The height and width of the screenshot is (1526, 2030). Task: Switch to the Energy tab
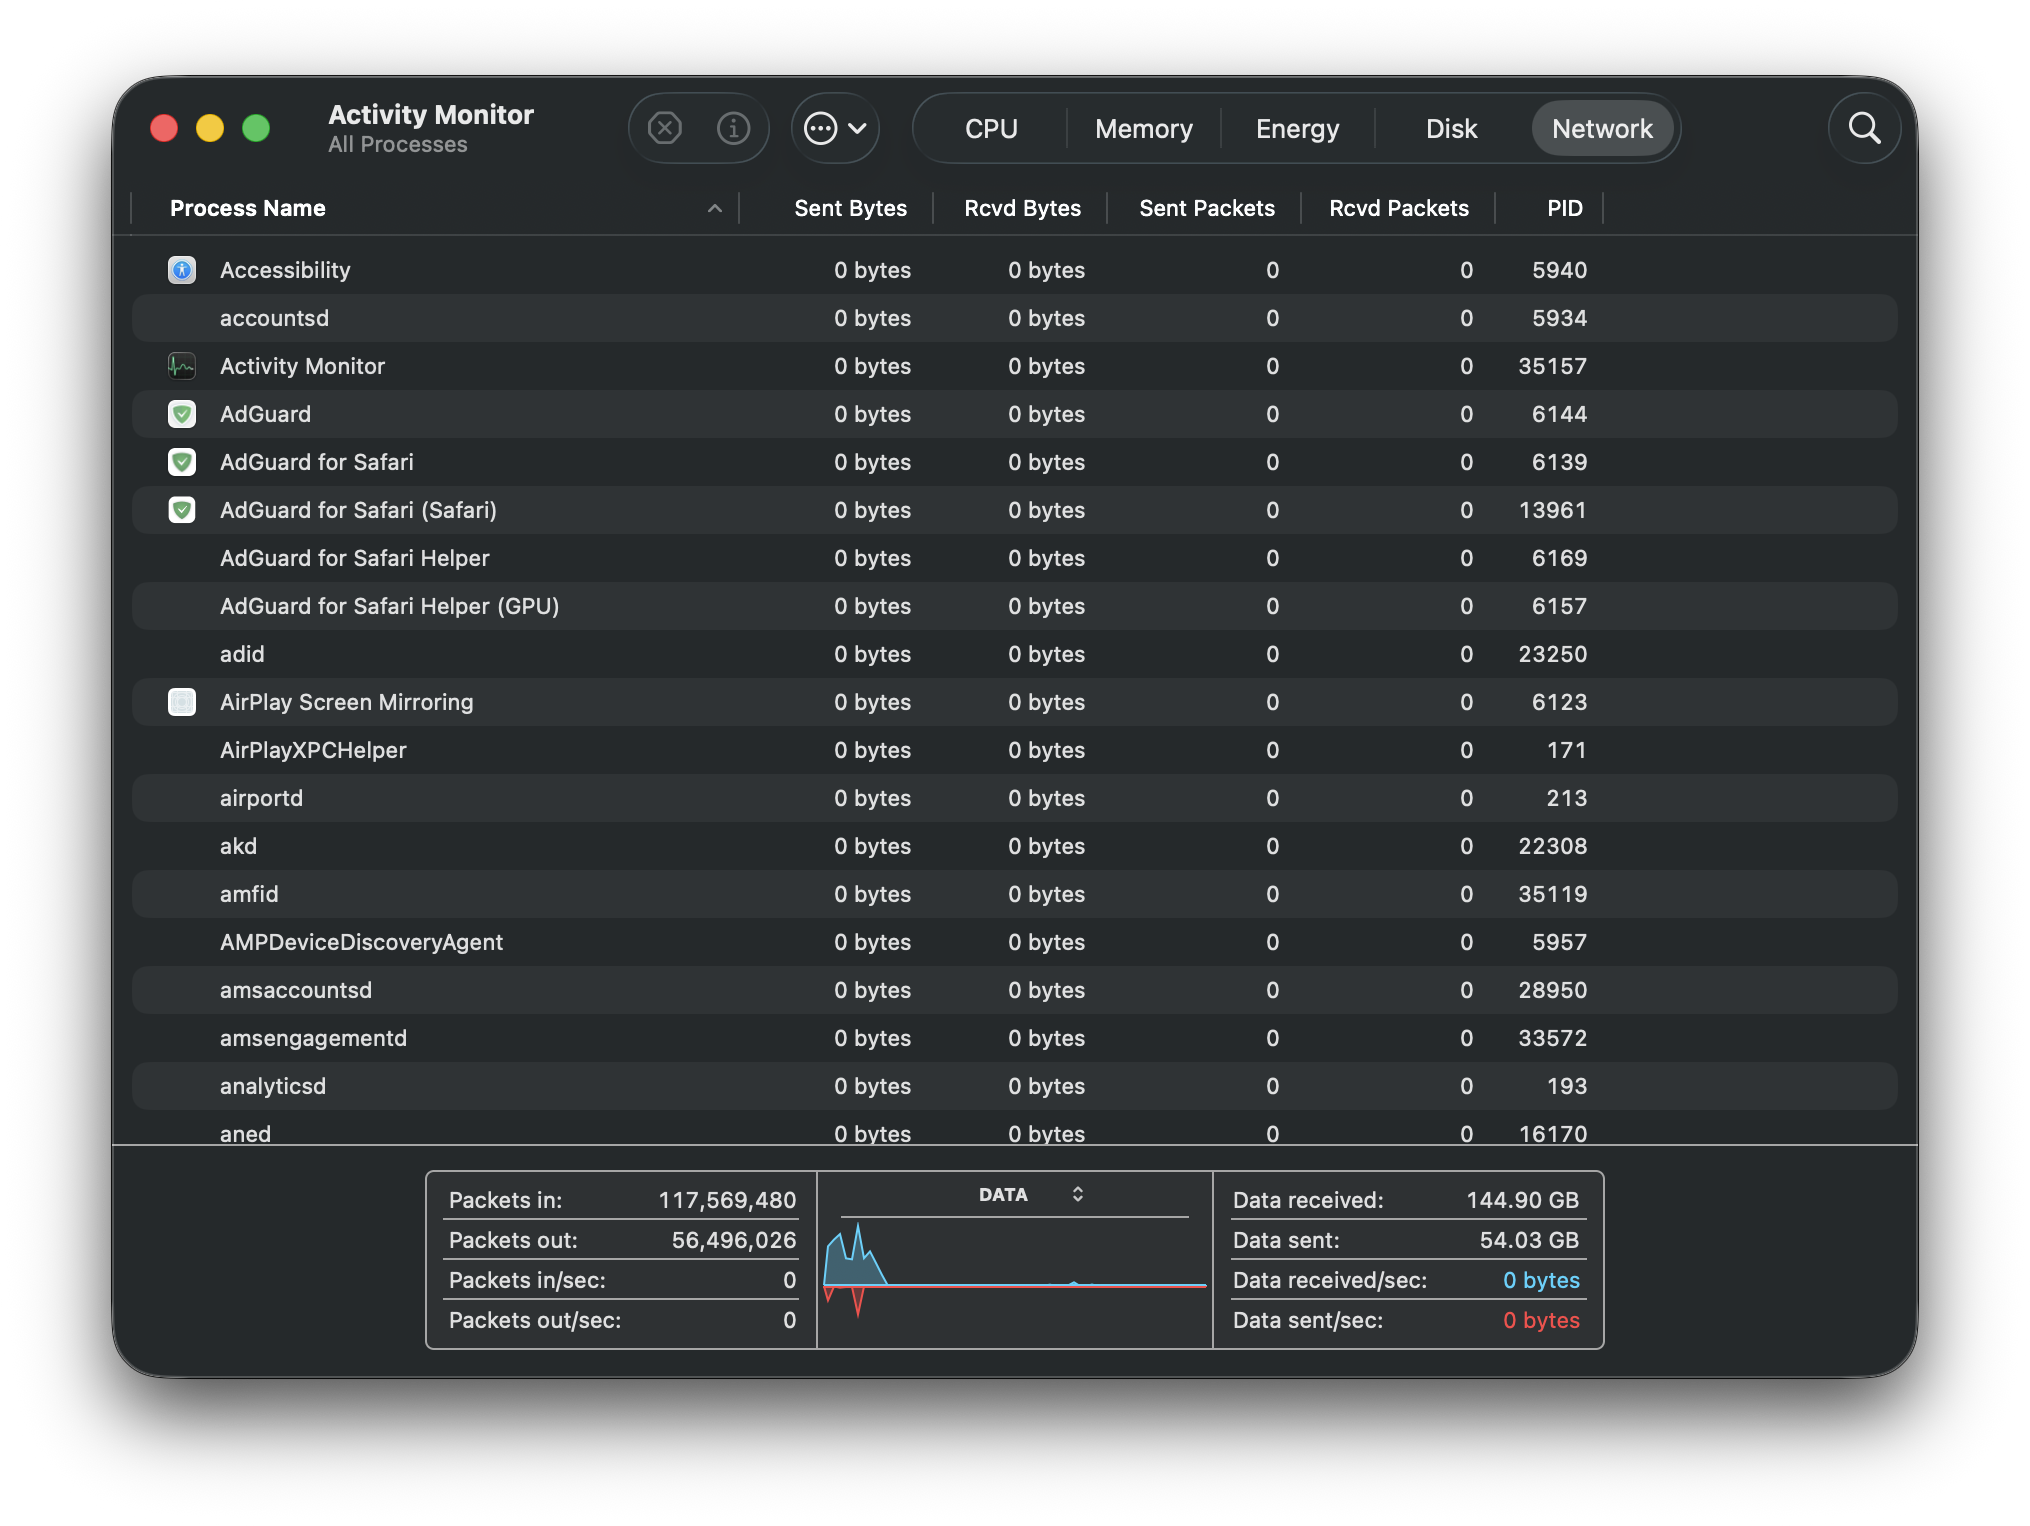1297,129
